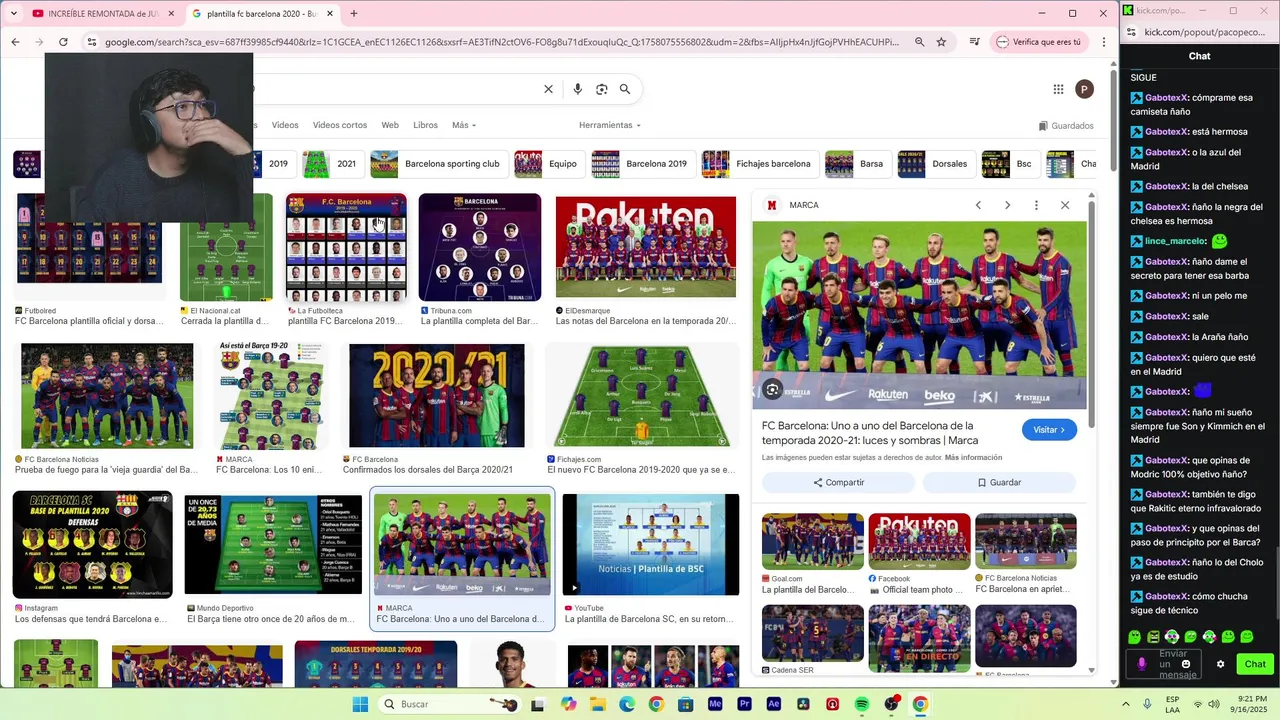The height and width of the screenshot is (720, 1280).
Task: Visit the MARCA page with Visitar button
Action: [x=1049, y=430]
